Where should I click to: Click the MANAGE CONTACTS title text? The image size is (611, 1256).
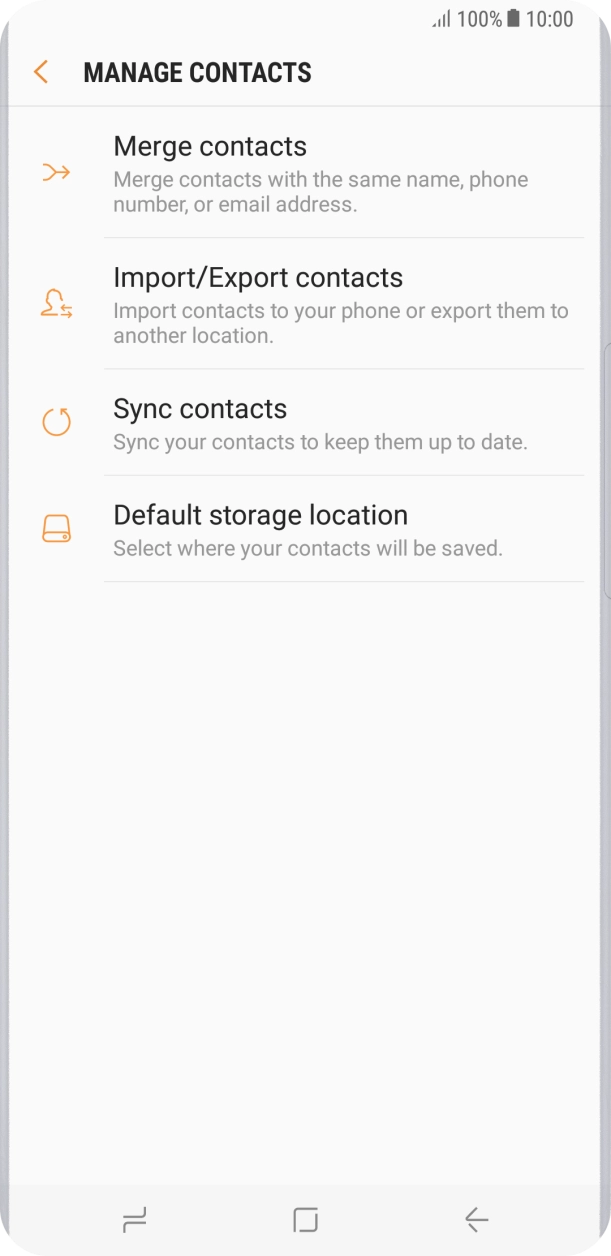(x=197, y=73)
